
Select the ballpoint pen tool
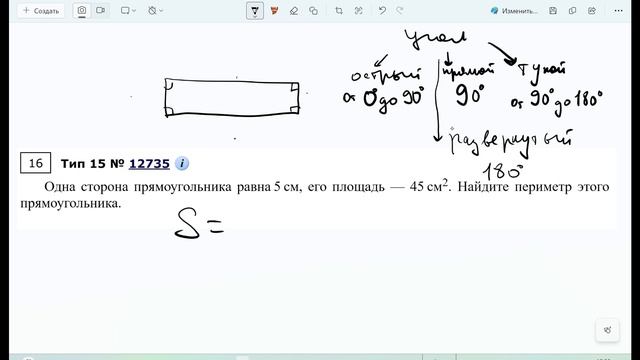(255, 11)
